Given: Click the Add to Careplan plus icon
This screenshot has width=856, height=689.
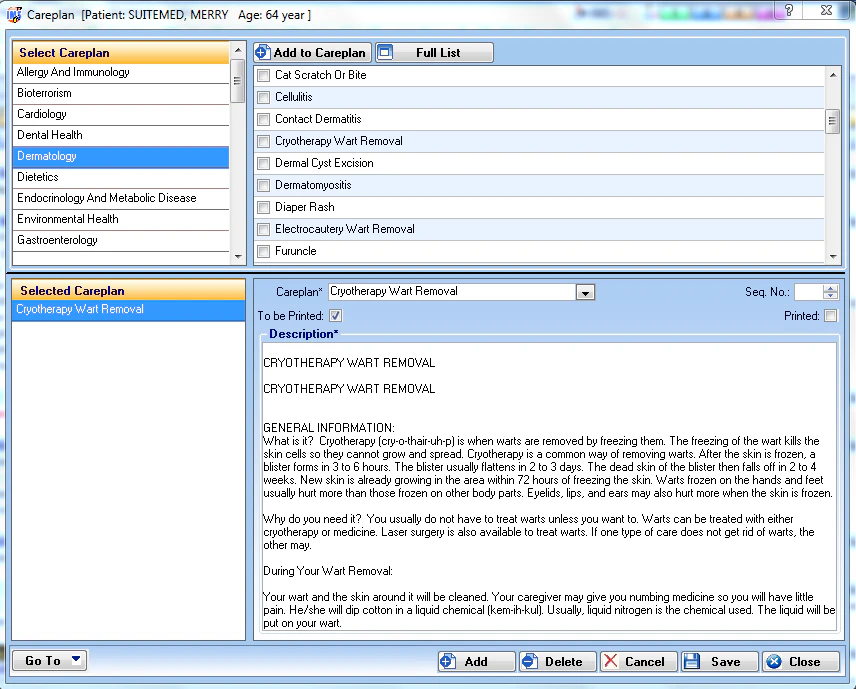Looking at the screenshot, I should tap(262, 52).
